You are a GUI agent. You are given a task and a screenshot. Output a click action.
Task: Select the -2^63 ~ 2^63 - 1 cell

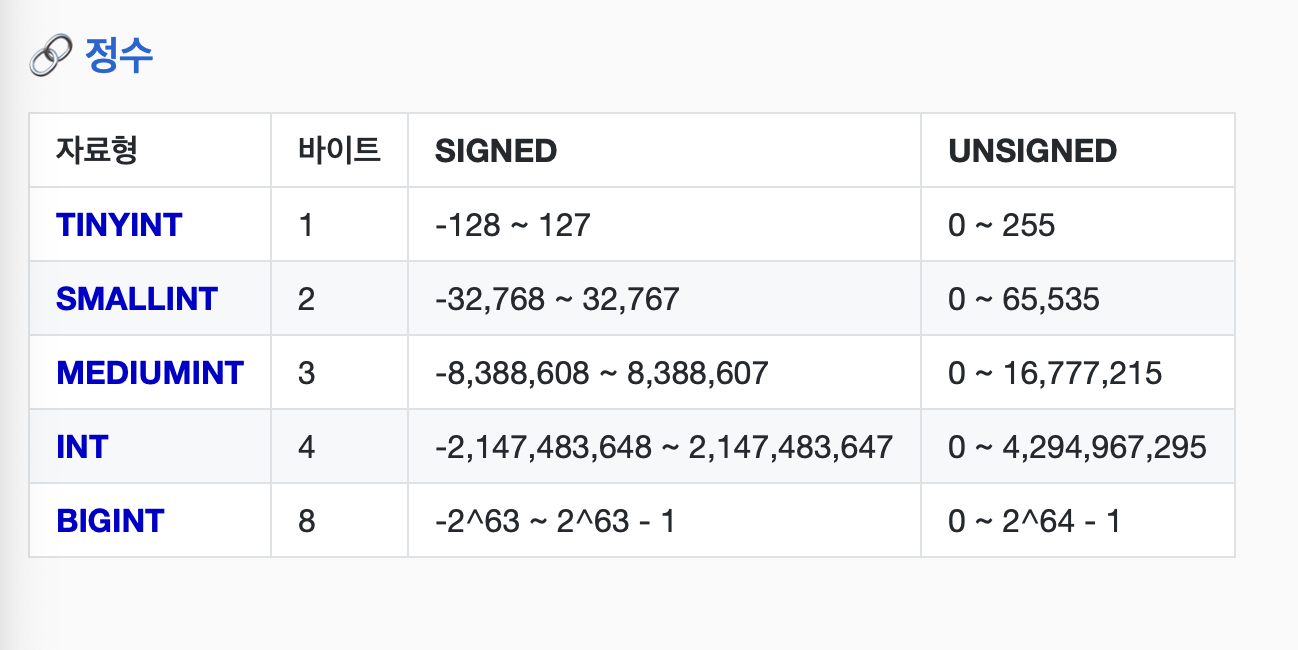(x=555, y=521)
